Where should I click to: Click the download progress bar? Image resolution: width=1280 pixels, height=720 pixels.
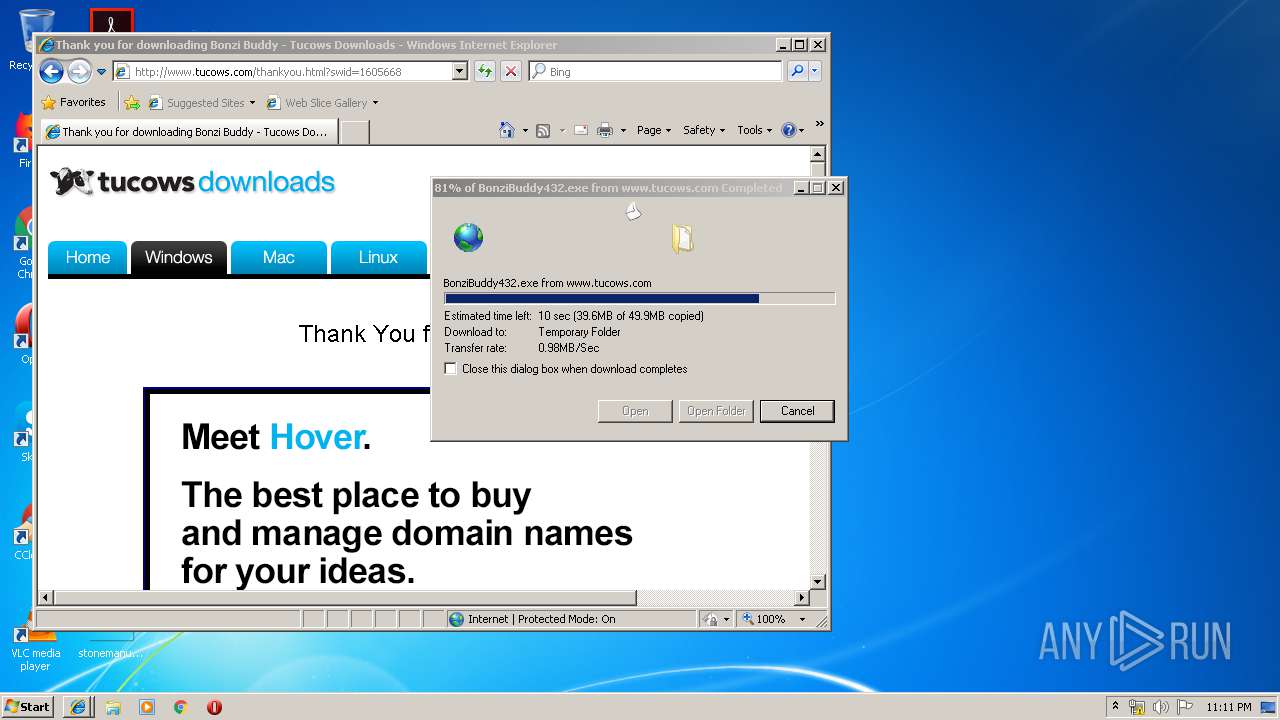(639, 298)
